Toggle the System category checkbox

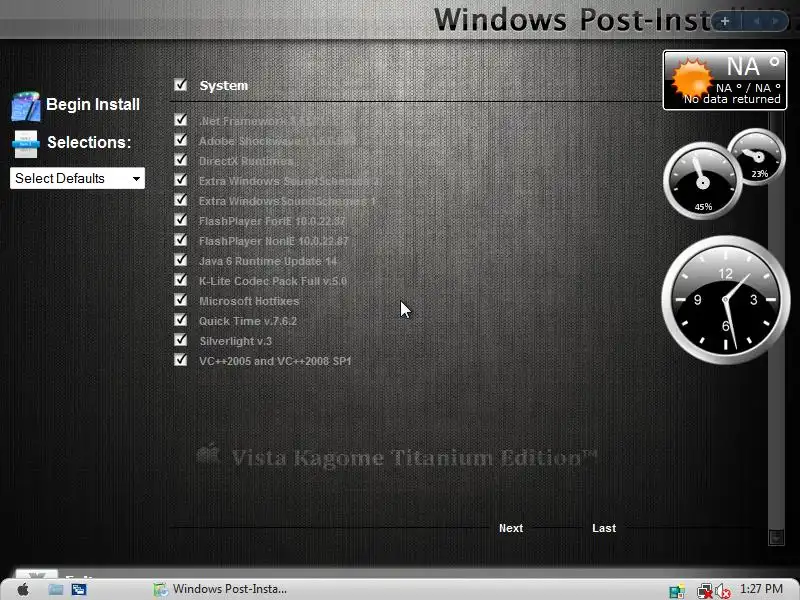pos(180,85)
